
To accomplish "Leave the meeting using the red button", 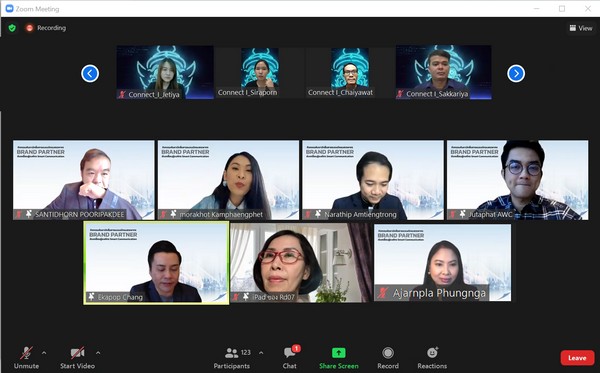I will [x=577, y=358].
